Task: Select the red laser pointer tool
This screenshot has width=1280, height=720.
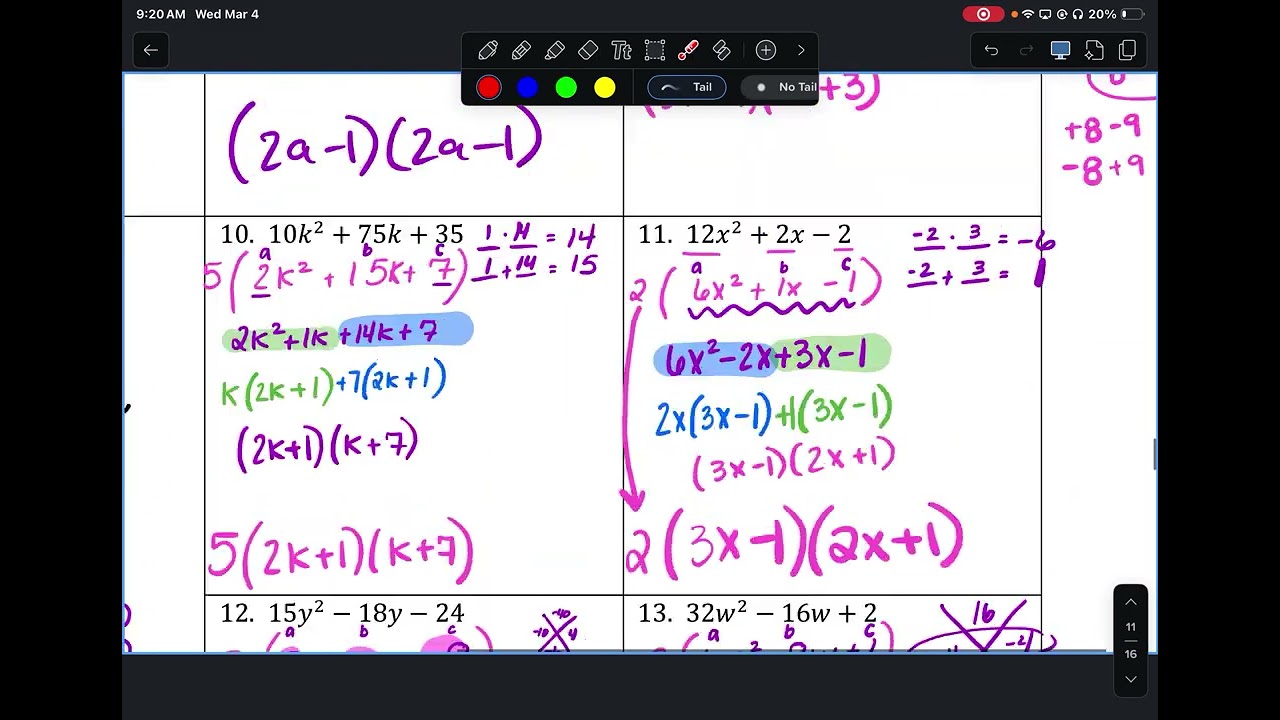Action: pos(688,50)
